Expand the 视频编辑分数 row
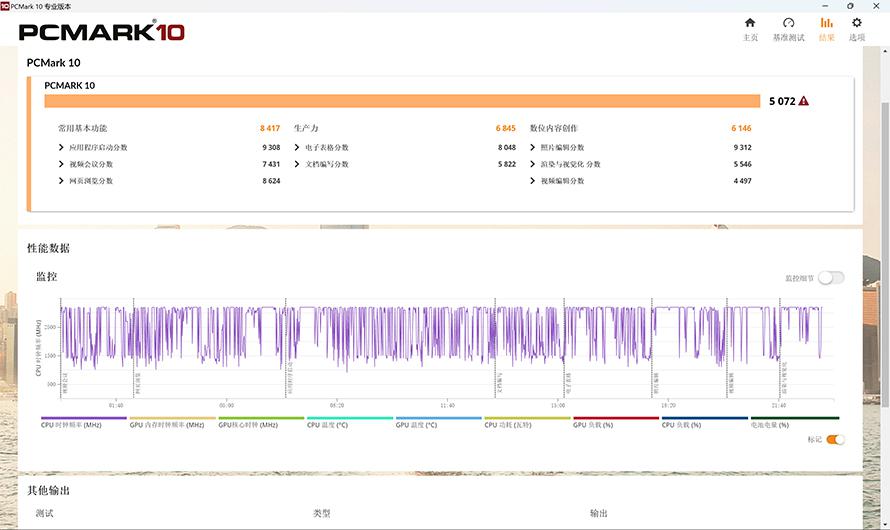890x530 pixels. coord(532,180)
